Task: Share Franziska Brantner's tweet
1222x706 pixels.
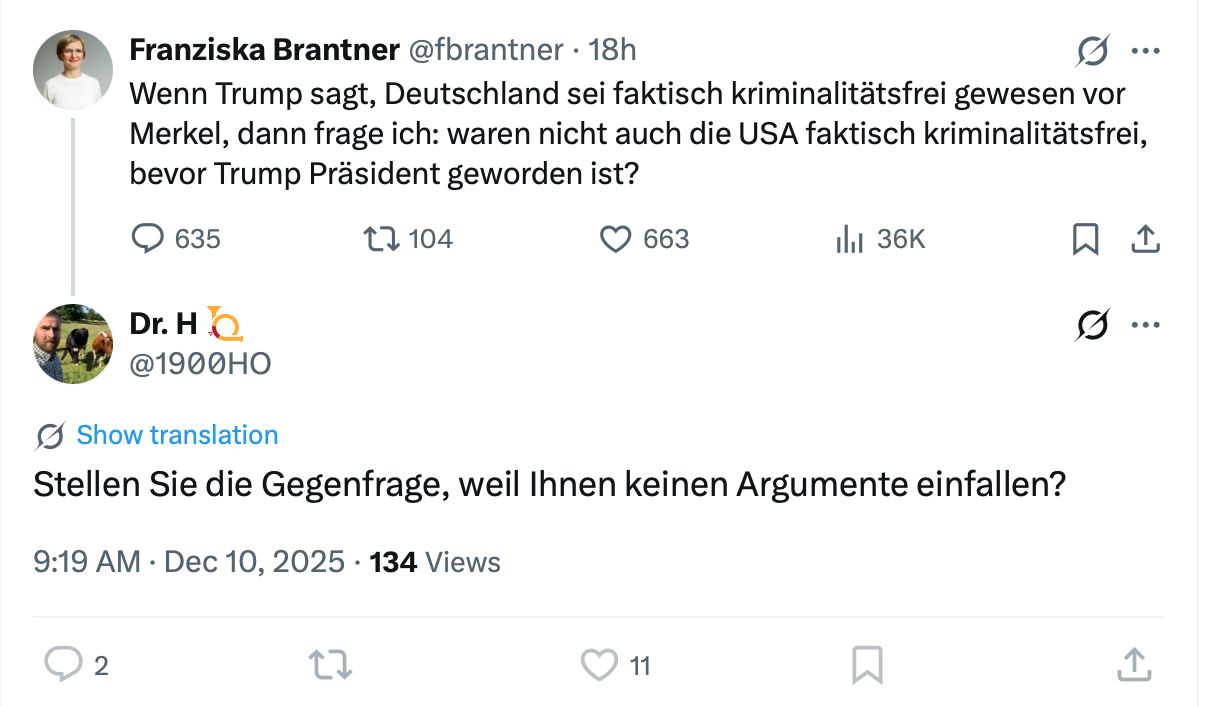Action: click(x=1144, y=239)
